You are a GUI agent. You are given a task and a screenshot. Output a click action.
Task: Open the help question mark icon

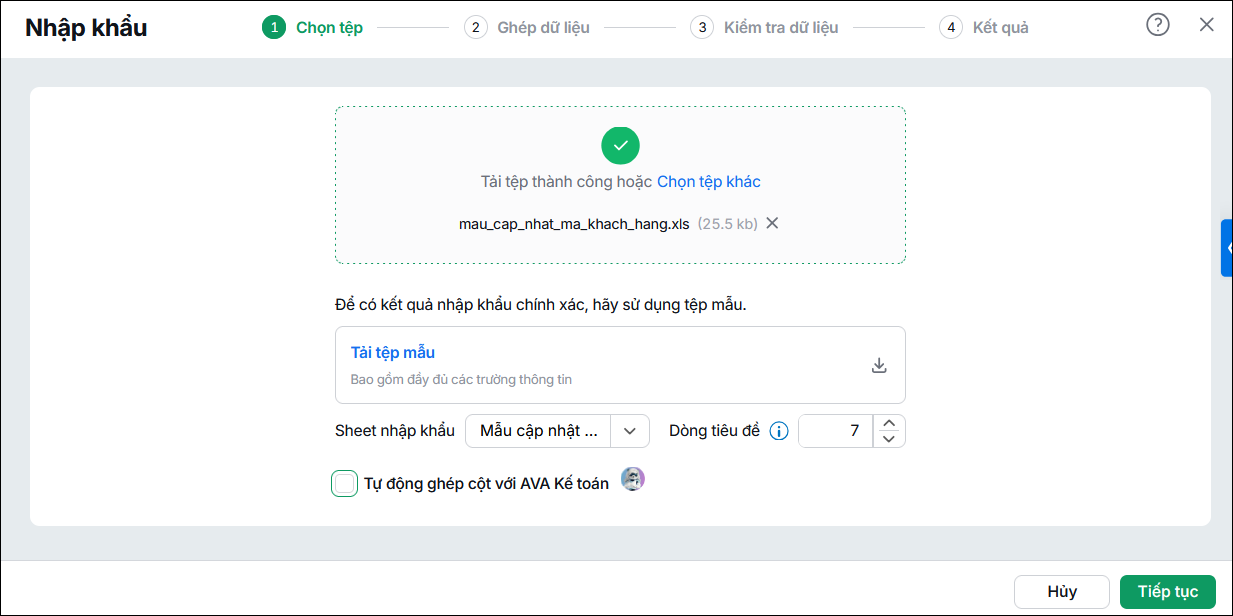coord(1157,25)
